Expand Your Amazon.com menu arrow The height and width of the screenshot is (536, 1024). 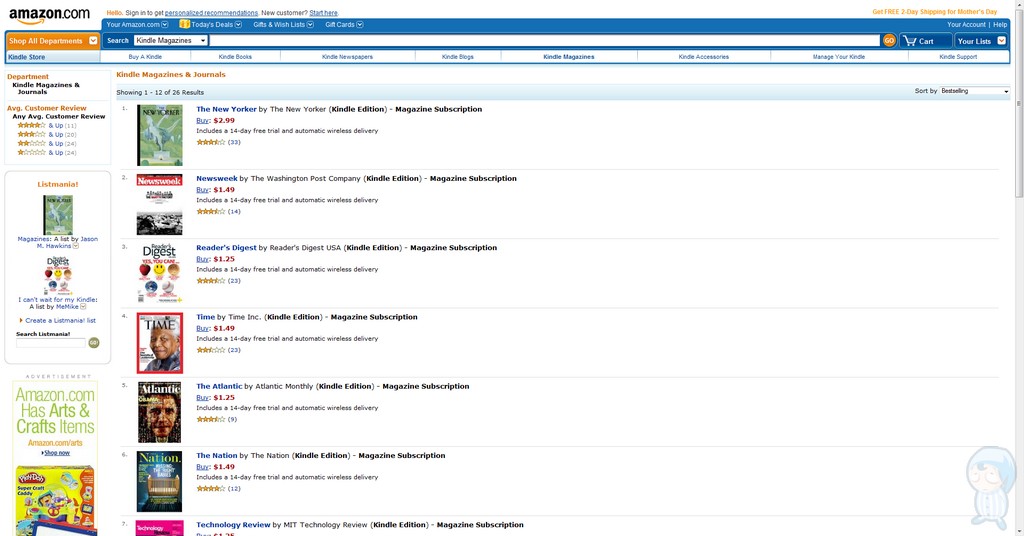(x=165, y=25)
